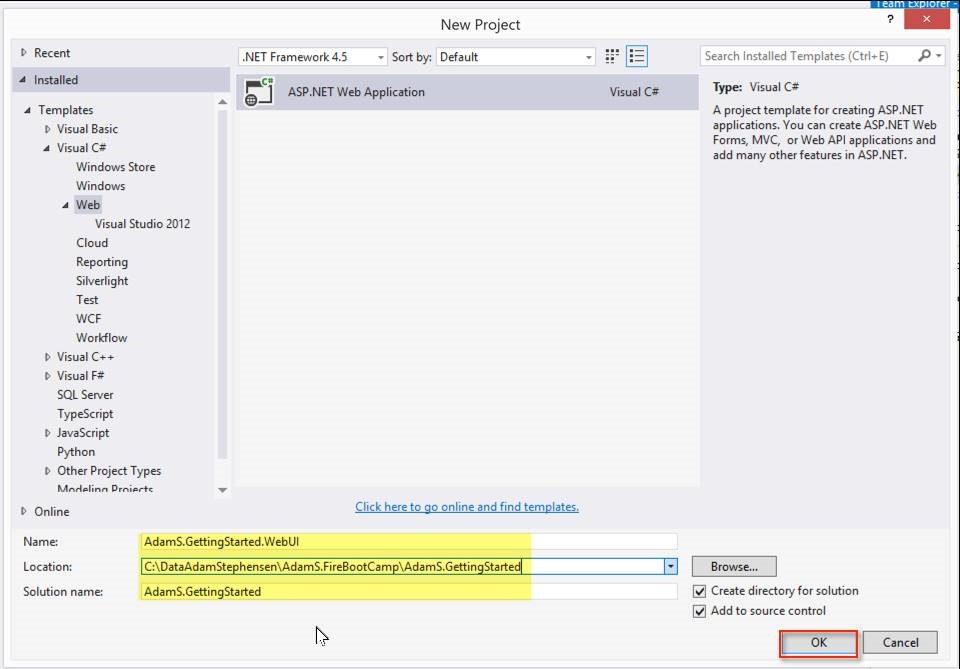Open the Location path dropdown arrow
960x669 pixels.
point(670,566)
